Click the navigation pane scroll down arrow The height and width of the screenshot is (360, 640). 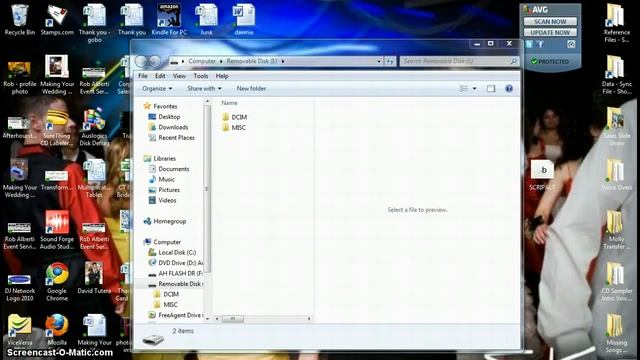[207, 318]
